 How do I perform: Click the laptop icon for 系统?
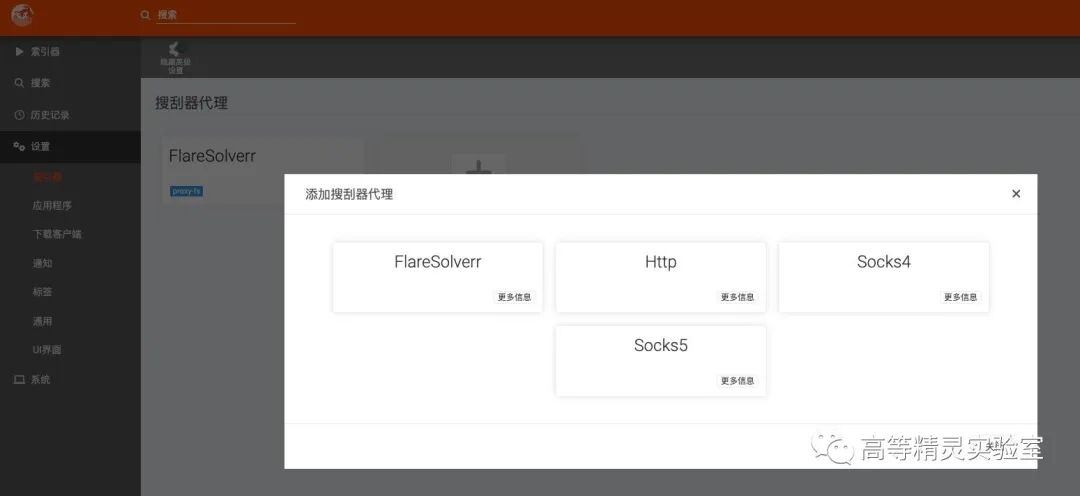(19, 380)
